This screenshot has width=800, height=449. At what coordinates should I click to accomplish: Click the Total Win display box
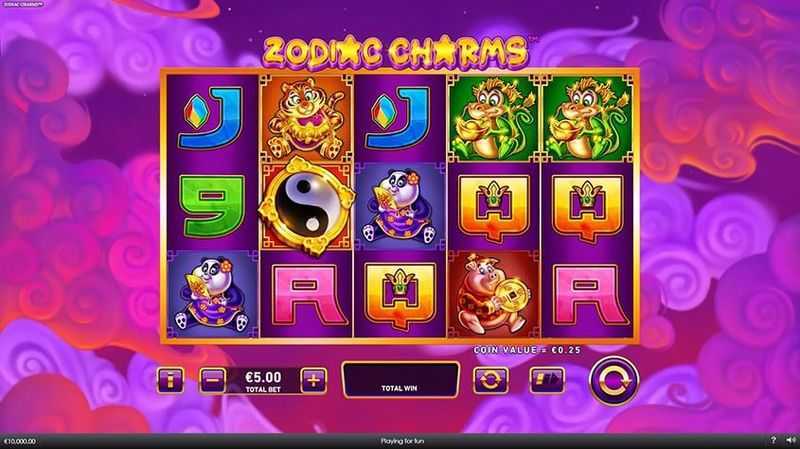[400, 380]
